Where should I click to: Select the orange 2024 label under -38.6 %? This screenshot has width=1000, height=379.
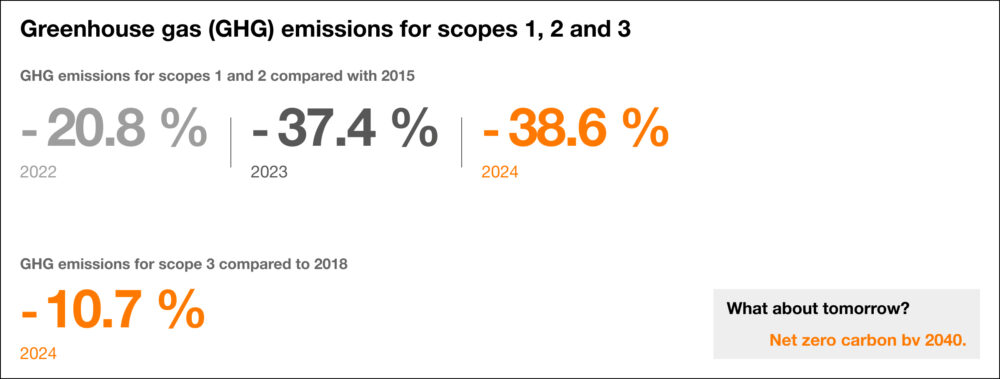[500, 172]
